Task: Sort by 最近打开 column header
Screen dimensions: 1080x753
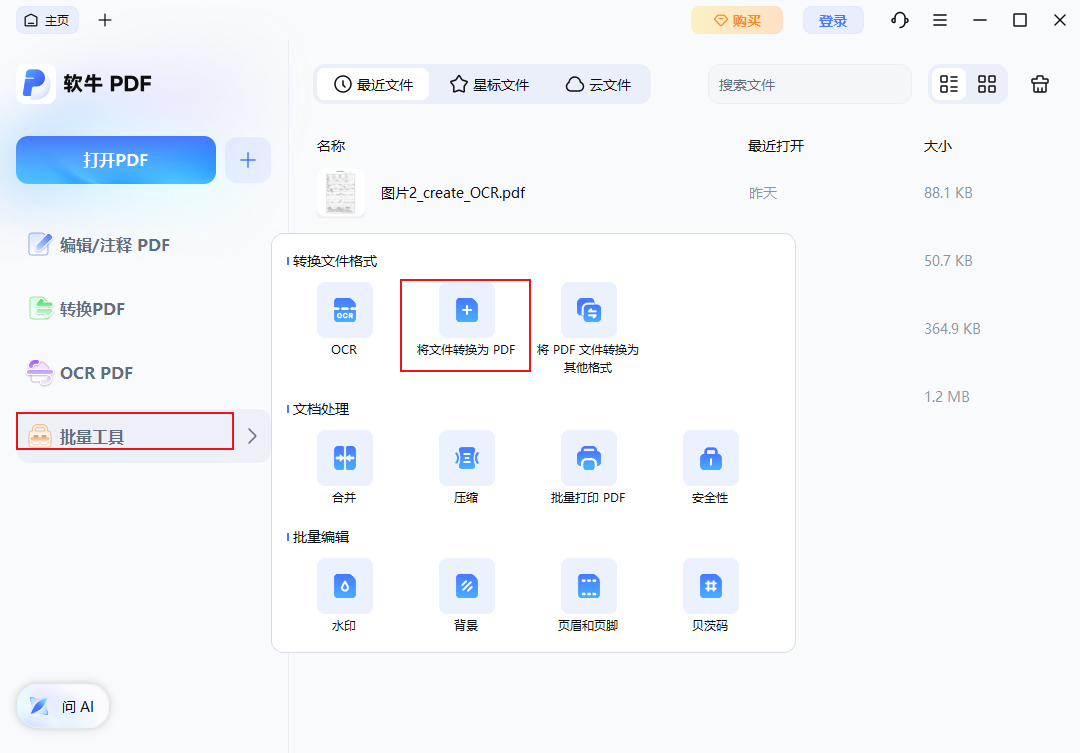Action: pos(776,146)
